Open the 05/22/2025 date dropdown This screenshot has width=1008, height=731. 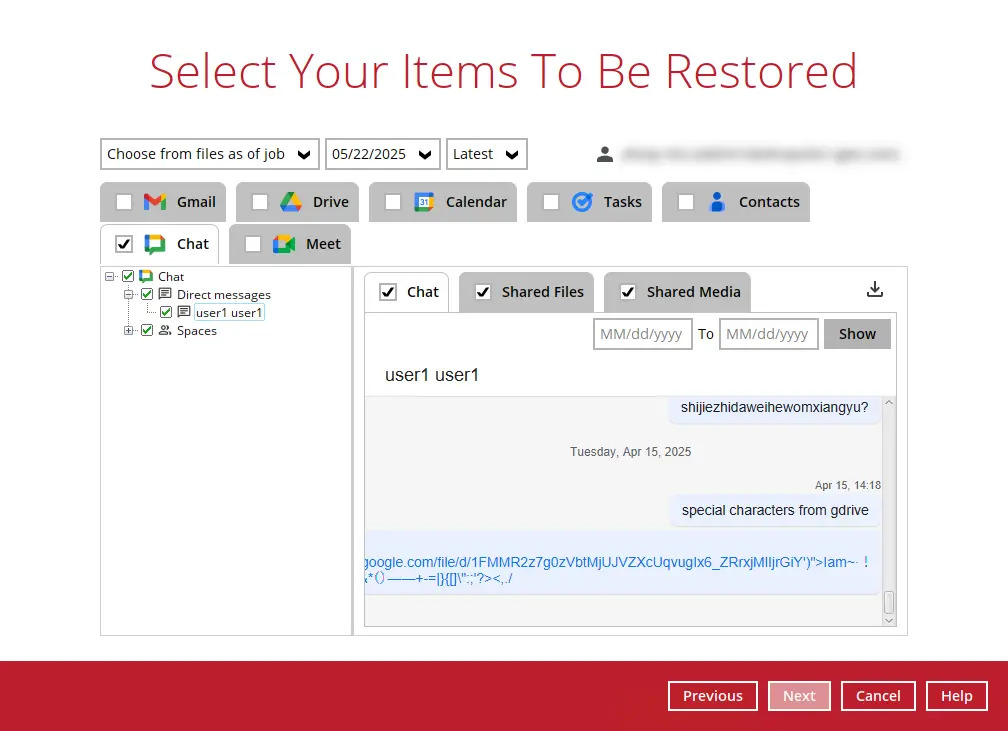pos(382,154)
